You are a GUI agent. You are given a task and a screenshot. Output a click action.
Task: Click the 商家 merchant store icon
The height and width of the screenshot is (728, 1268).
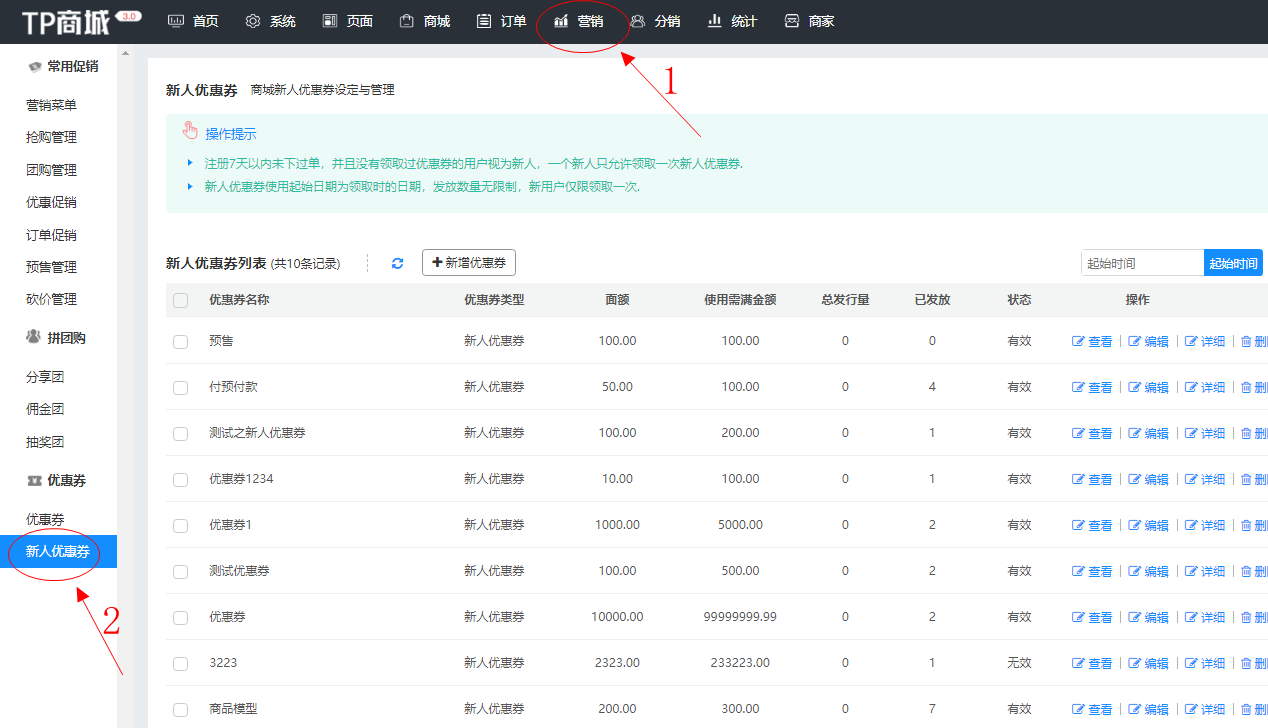coord(792,21)
